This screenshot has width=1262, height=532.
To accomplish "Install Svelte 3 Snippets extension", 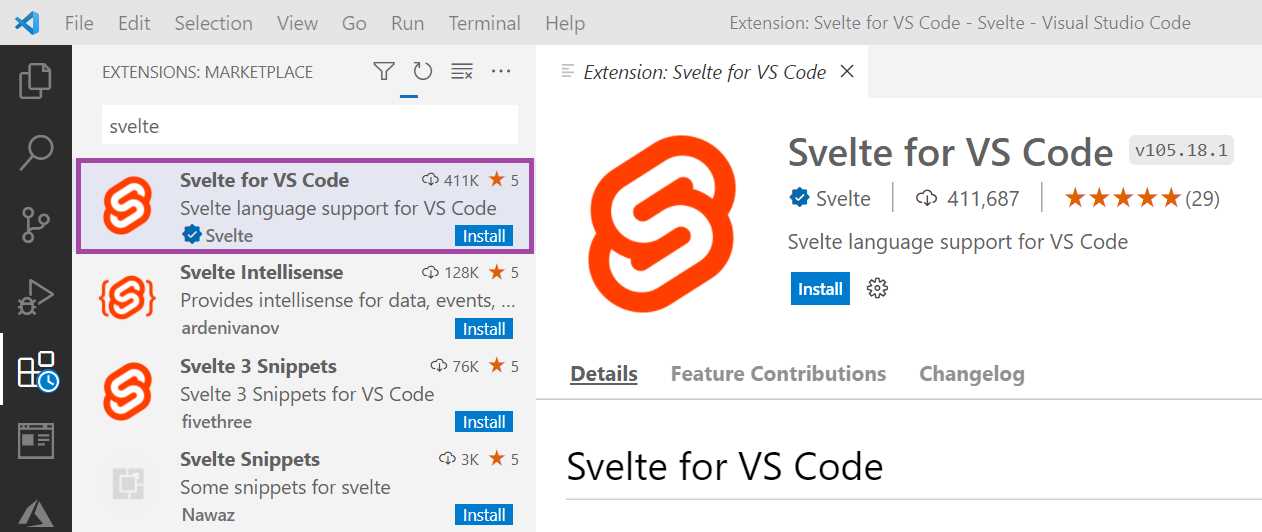I will coord(484,422).
